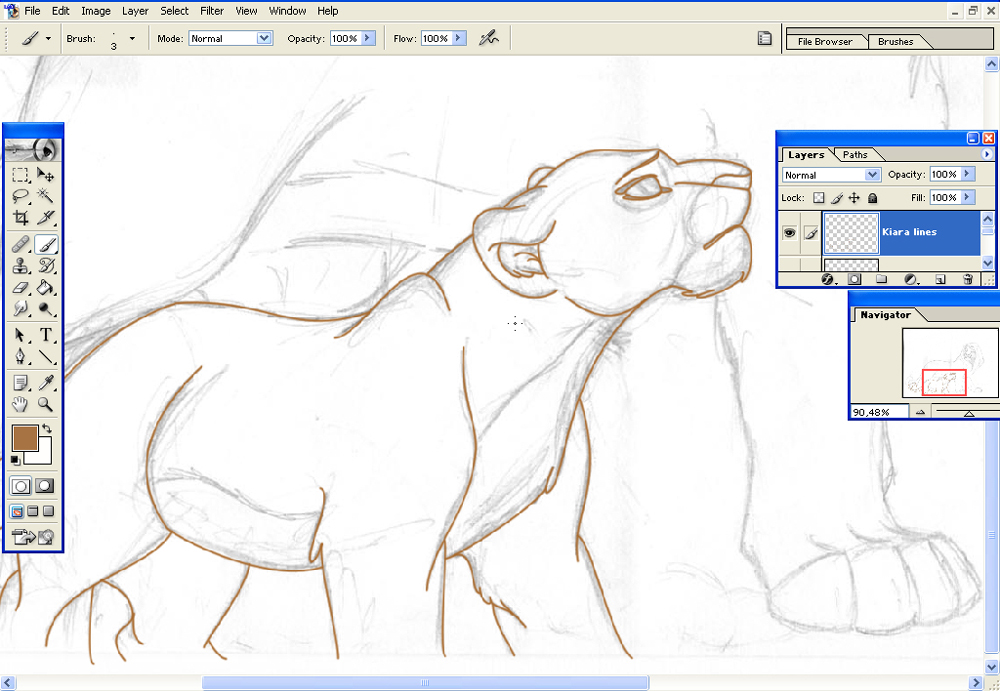Activate the Type tool
This screenshot has height=691, width=1000.
point(45,334)
